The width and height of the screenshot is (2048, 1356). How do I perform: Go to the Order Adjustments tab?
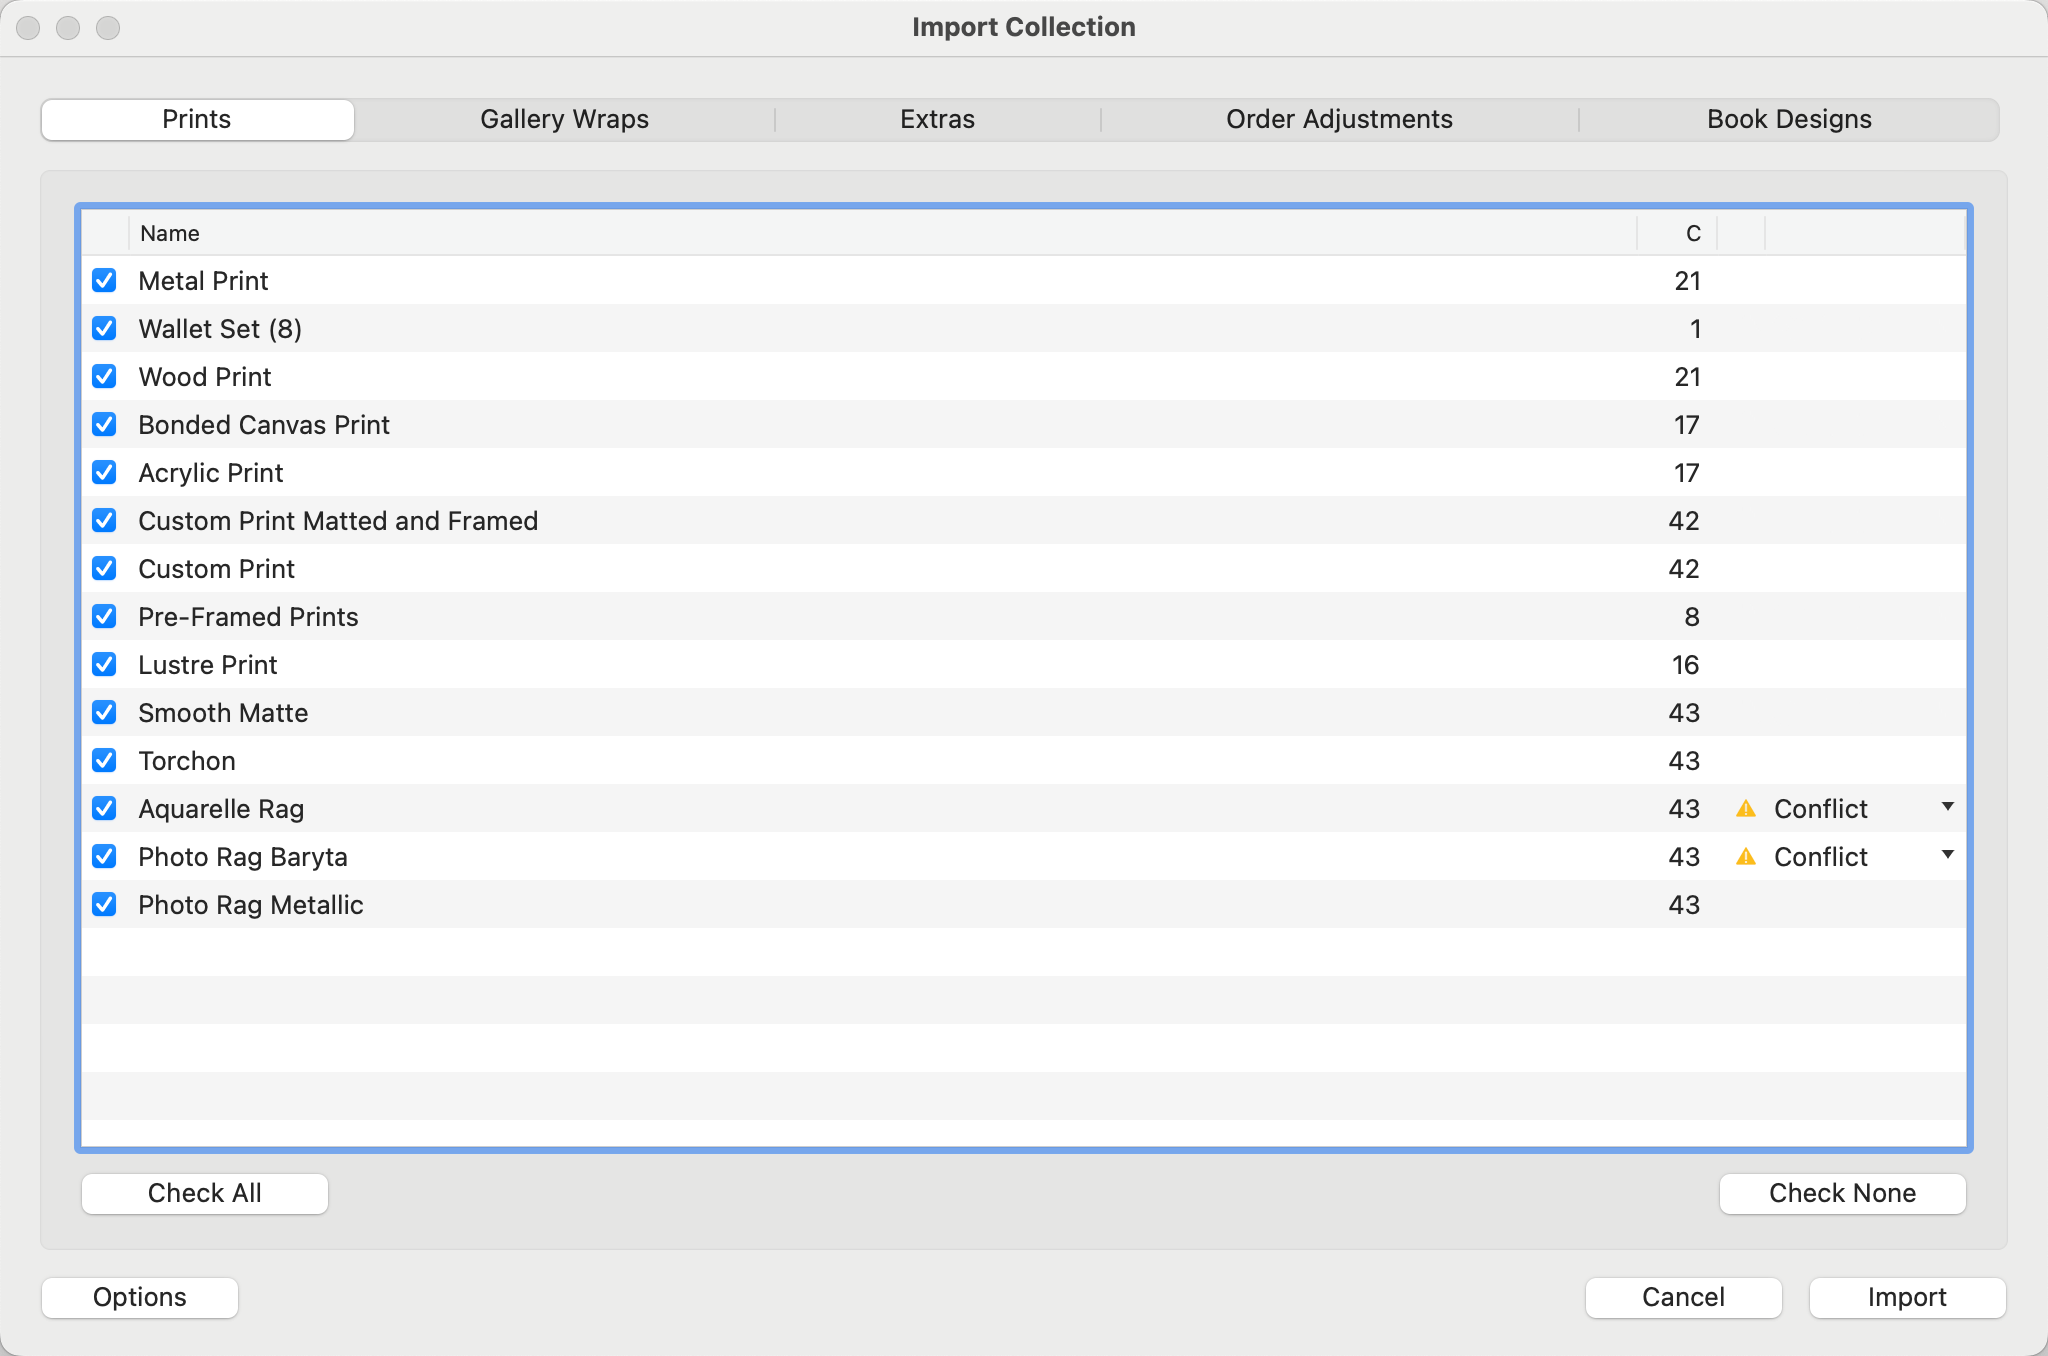pos(1339,120)
